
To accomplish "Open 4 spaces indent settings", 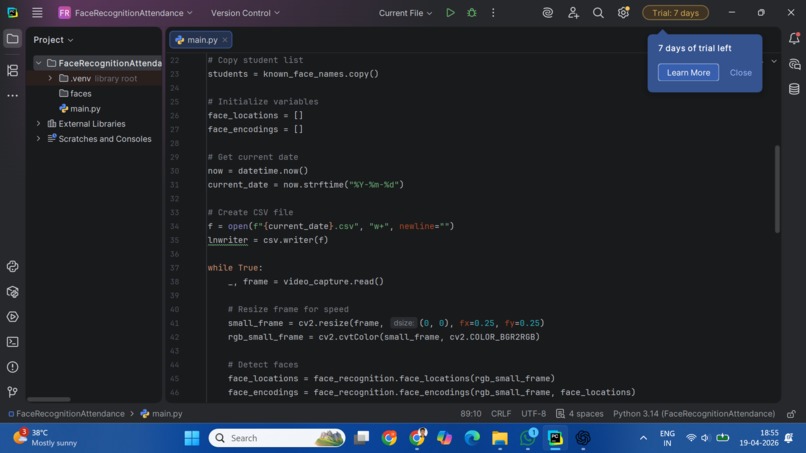I will point(580,414).
